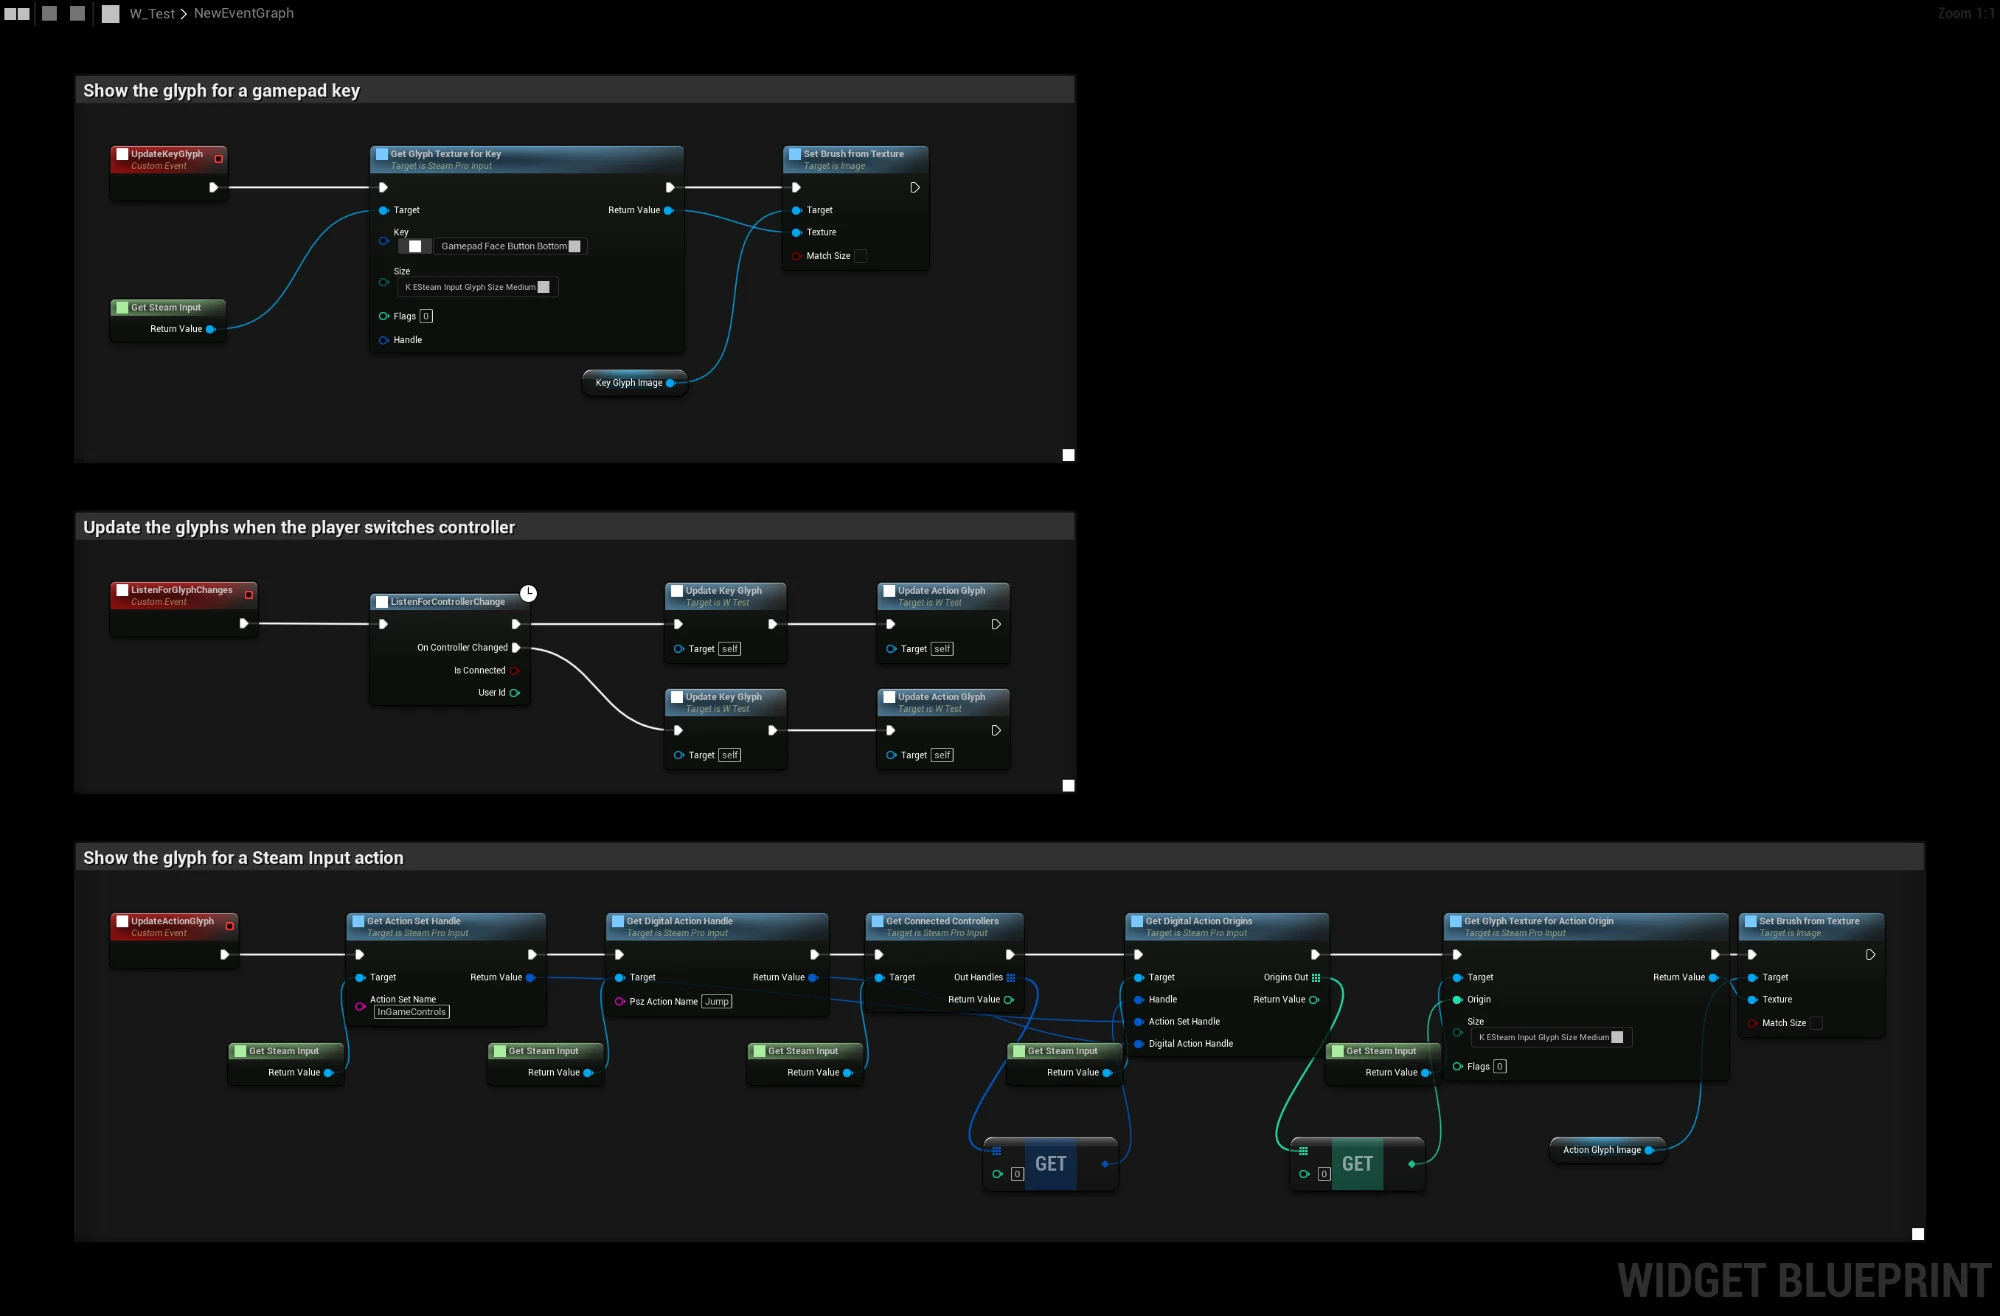2000x1316 pixels.
Task: Select comment titled Show the glyph for a gamepad key
Action: (x=575, y=90)
